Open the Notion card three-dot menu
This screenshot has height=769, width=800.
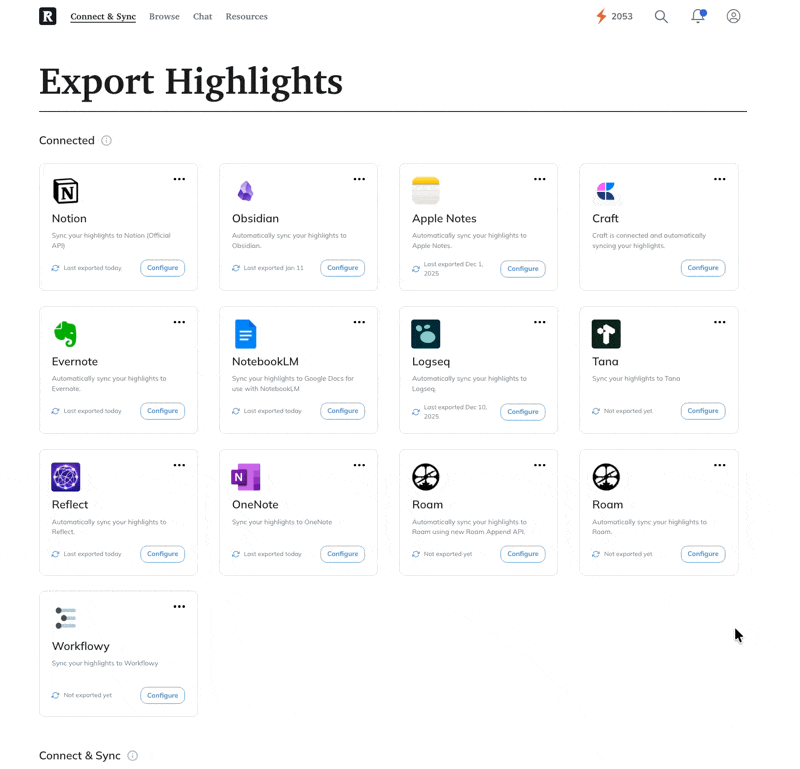pyautogui.click(x=179, y=179)
